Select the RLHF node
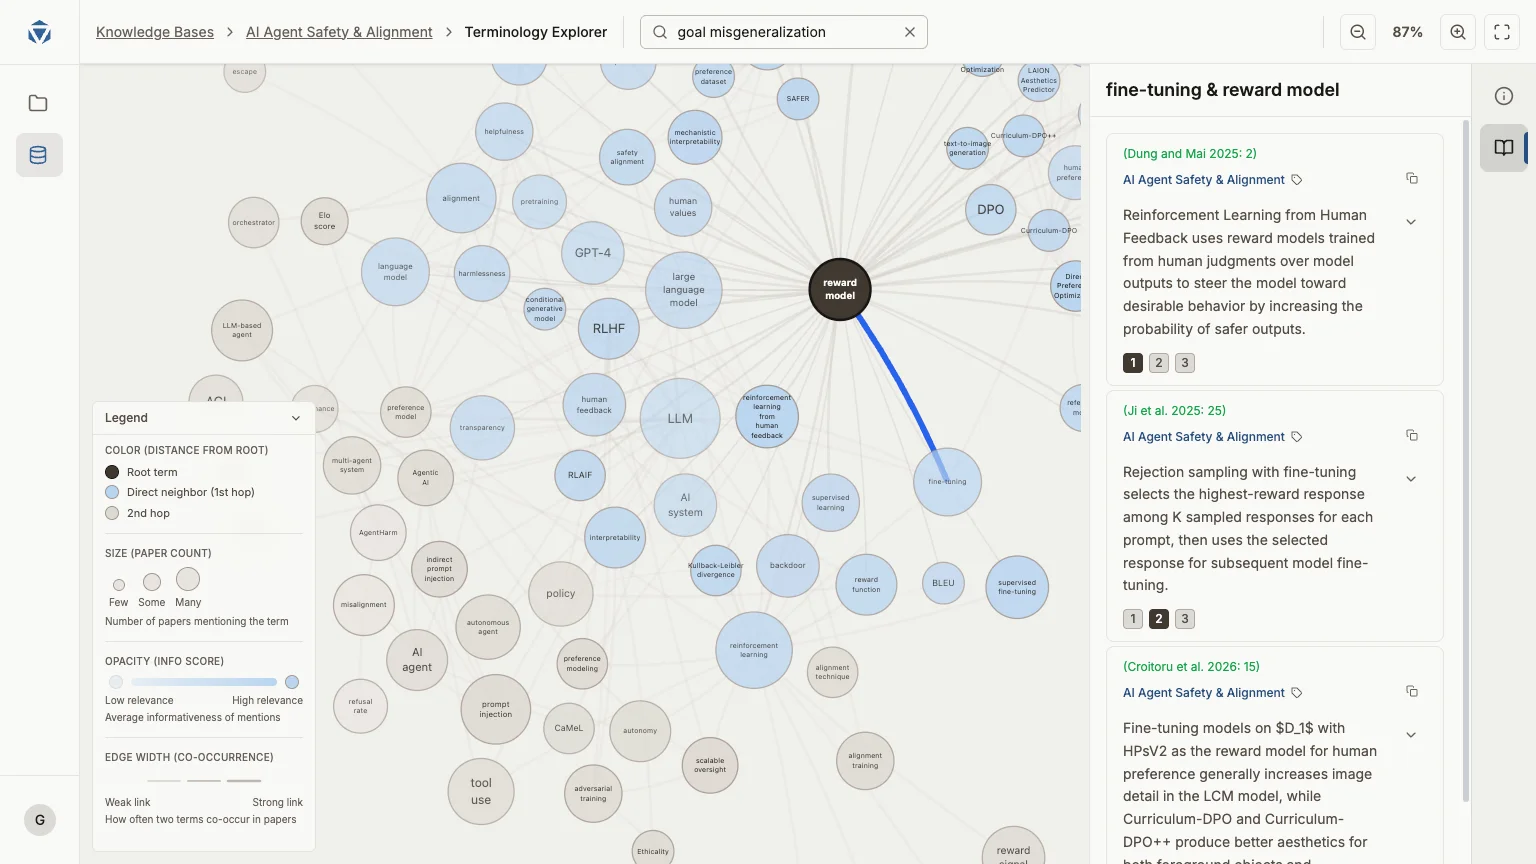This screenshot has height=864, width=1536. pyautogui.click(x=609, y=329)
